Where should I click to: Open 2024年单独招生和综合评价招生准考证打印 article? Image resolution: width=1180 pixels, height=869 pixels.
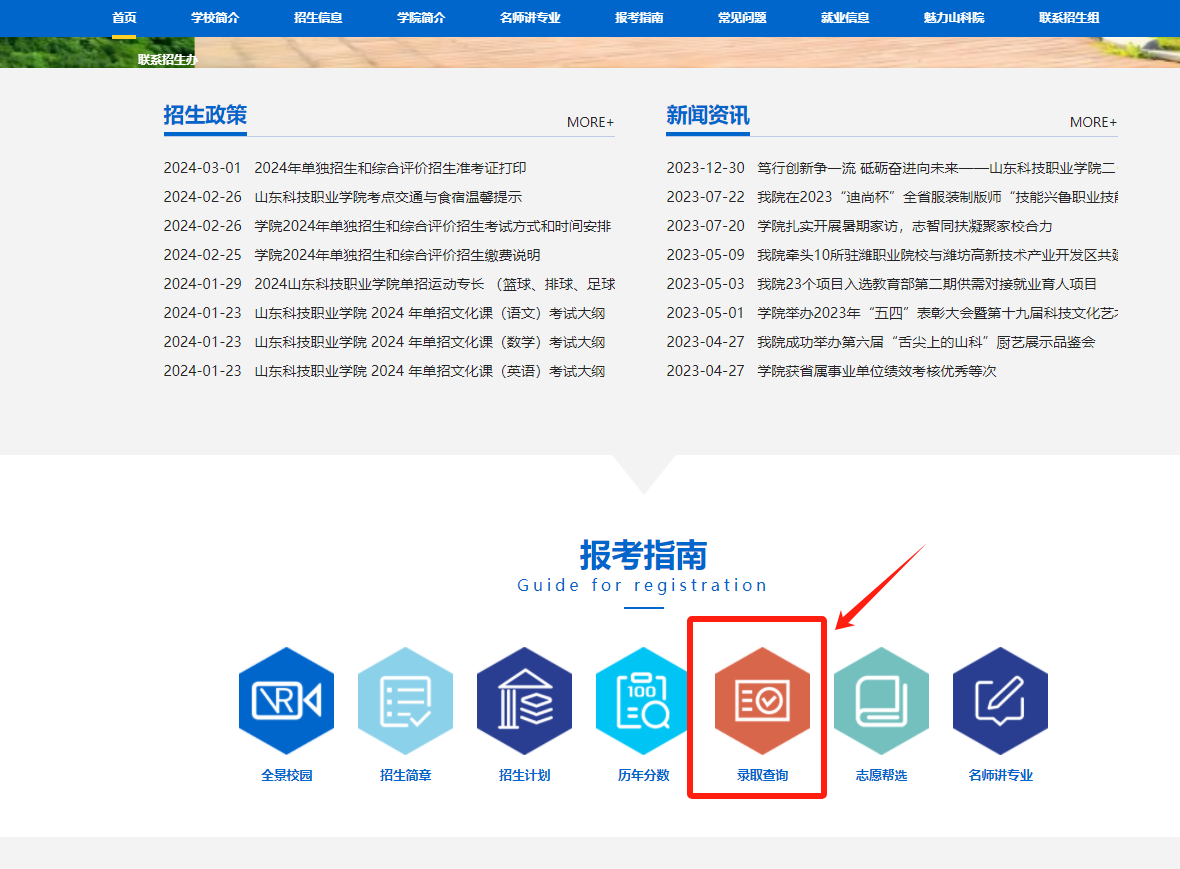[x=390, y=168]
